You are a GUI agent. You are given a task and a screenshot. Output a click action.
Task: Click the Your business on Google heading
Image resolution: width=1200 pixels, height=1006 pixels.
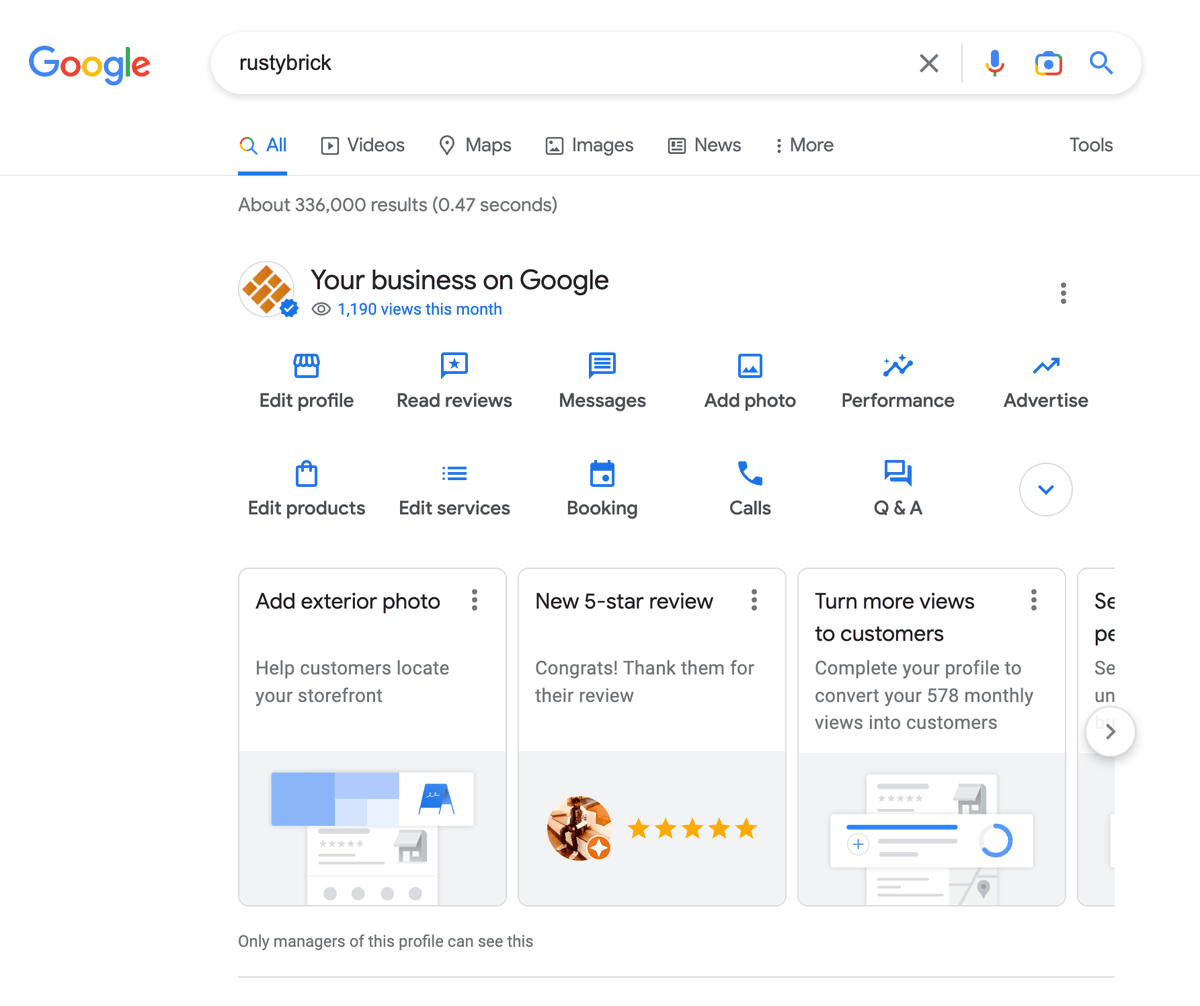click(x=459, y=280)
